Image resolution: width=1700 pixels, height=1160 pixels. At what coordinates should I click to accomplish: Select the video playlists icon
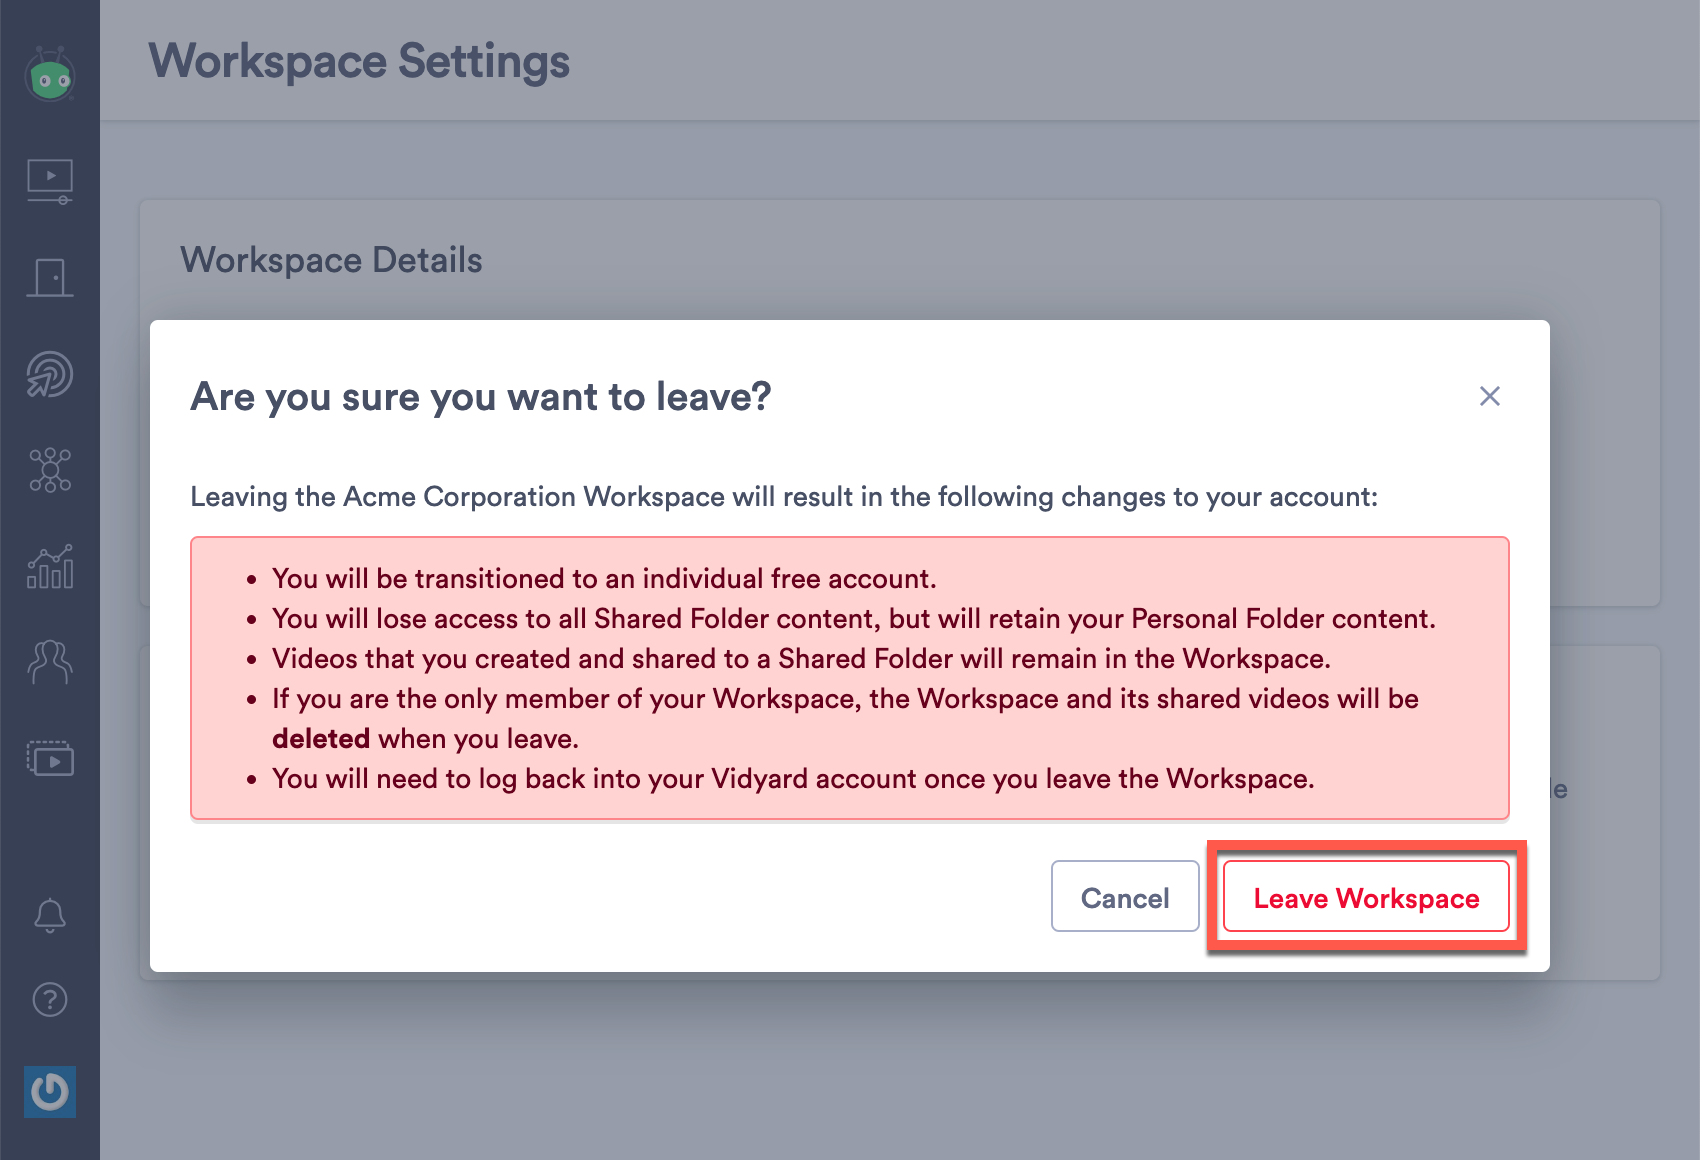[49, 758]
